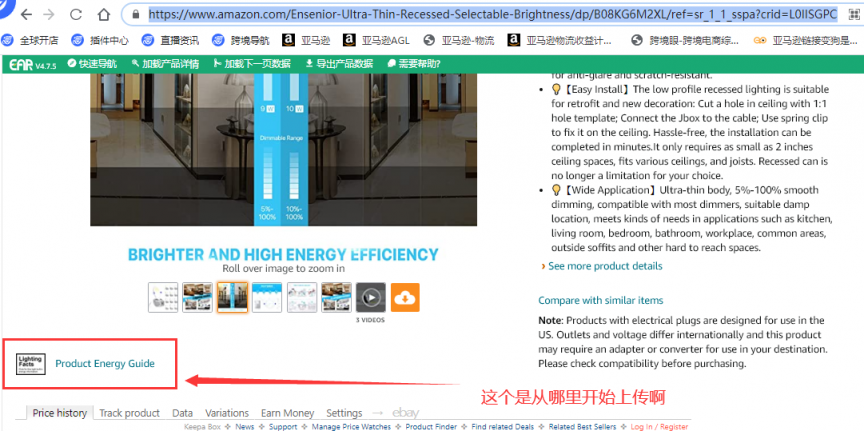
Task: Click the Lighting Facts label icon
Action: [x=31, y=364]
